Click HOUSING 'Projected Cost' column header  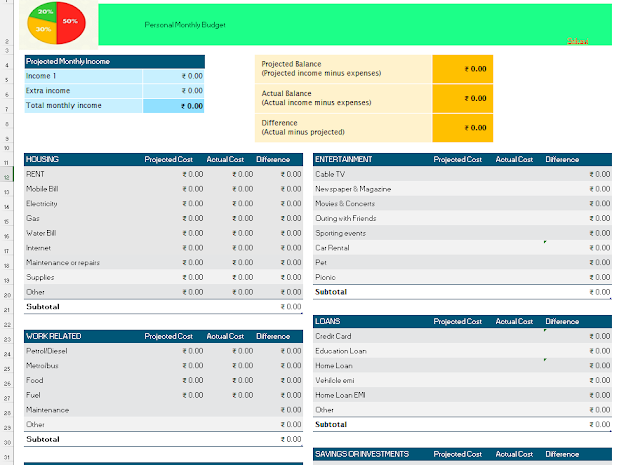click(169, 159)
